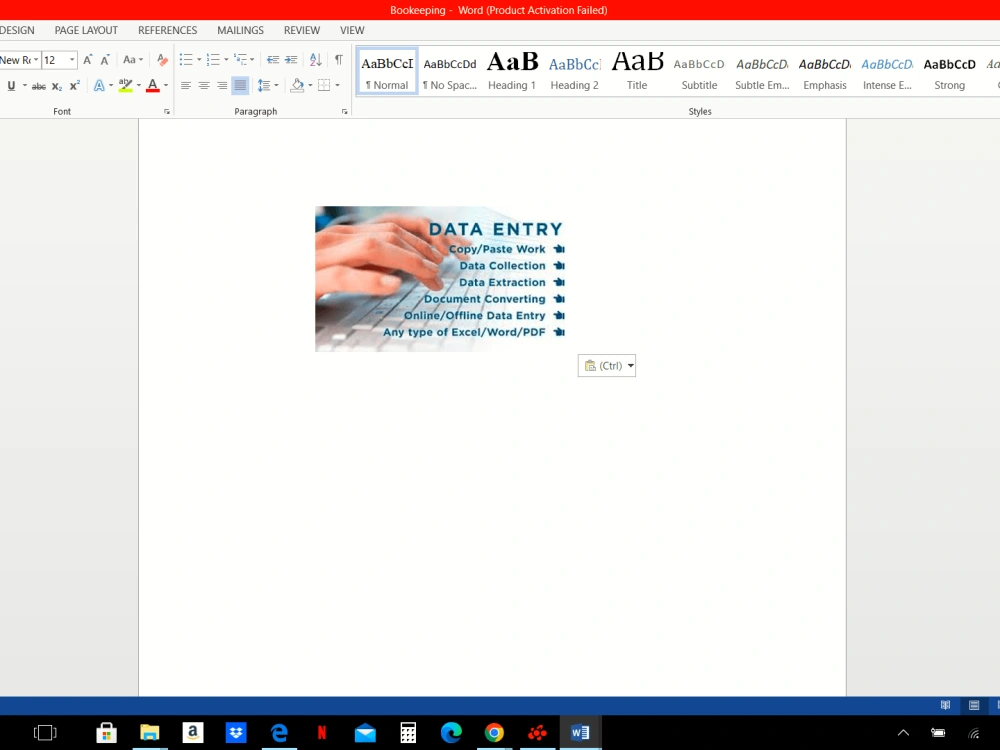Open the Change Case dropdown
Screen dimensions: 1000x750
[x=133, y=60]
